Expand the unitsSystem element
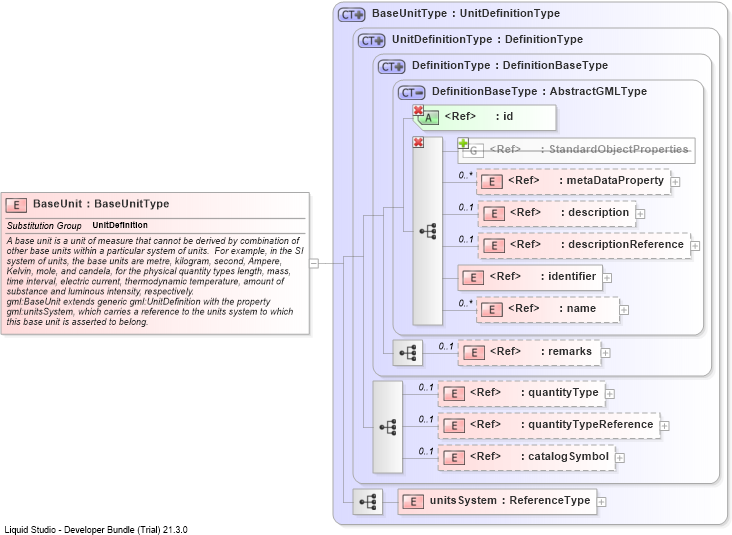732x535 pixels. click(601, 502)
